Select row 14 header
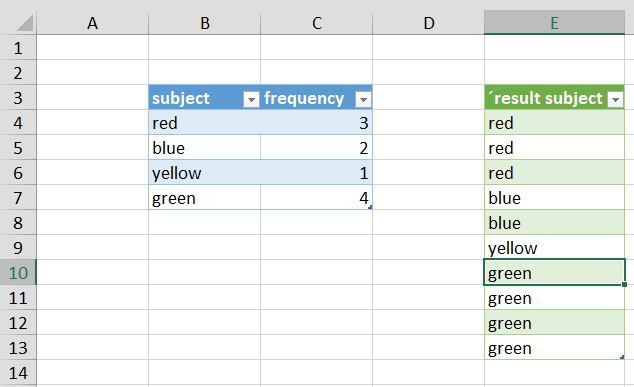634x387 pixels. coord(18,373)
